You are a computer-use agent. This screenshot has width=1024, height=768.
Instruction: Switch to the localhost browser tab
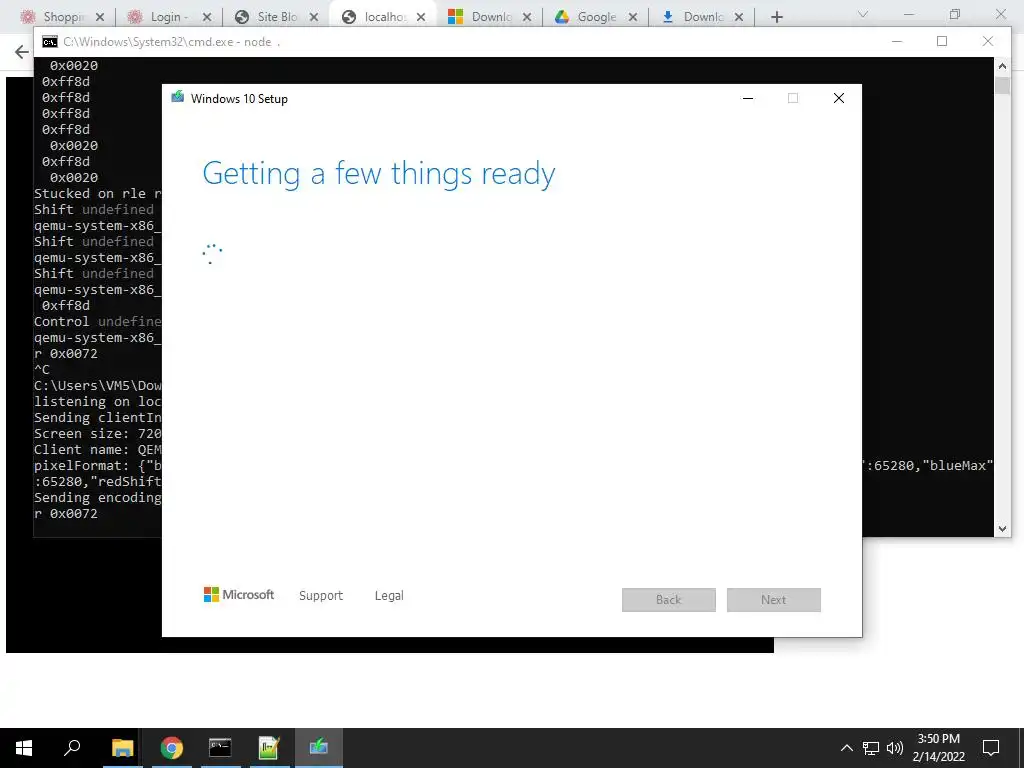coord(384,17)
